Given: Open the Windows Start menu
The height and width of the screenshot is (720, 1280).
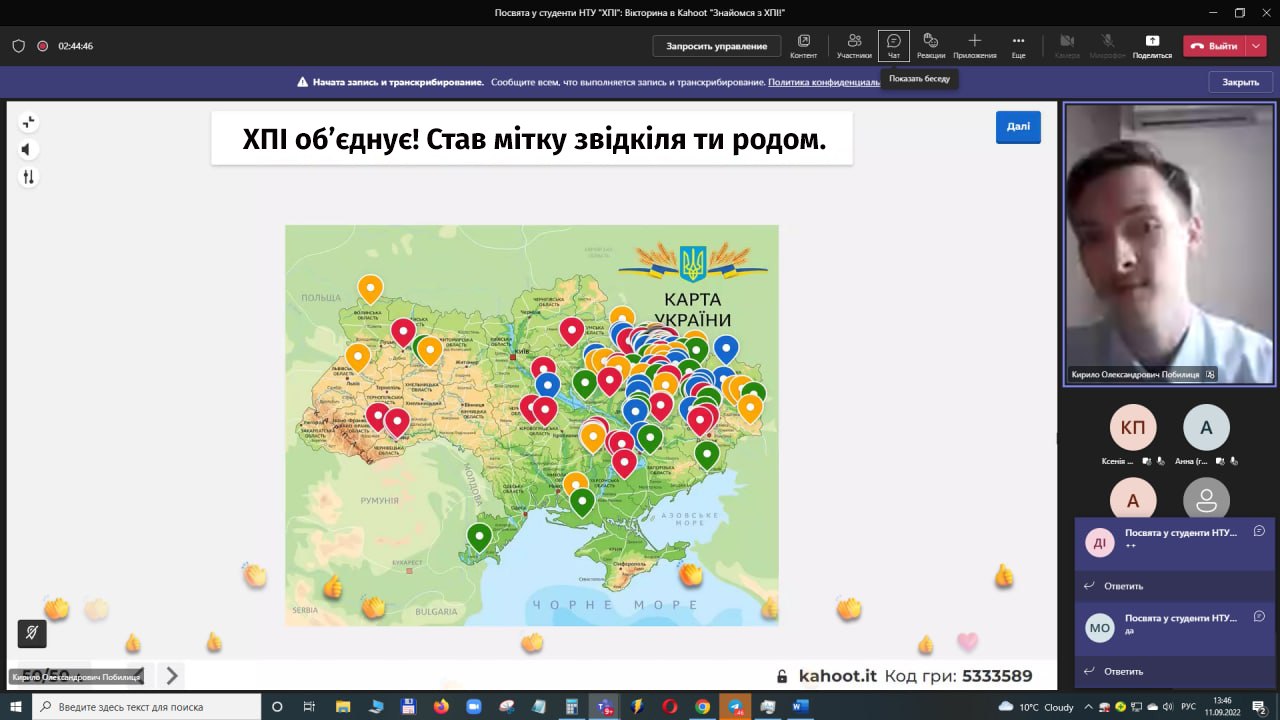Looking at the screenshot, I should [x=15, y=707].
